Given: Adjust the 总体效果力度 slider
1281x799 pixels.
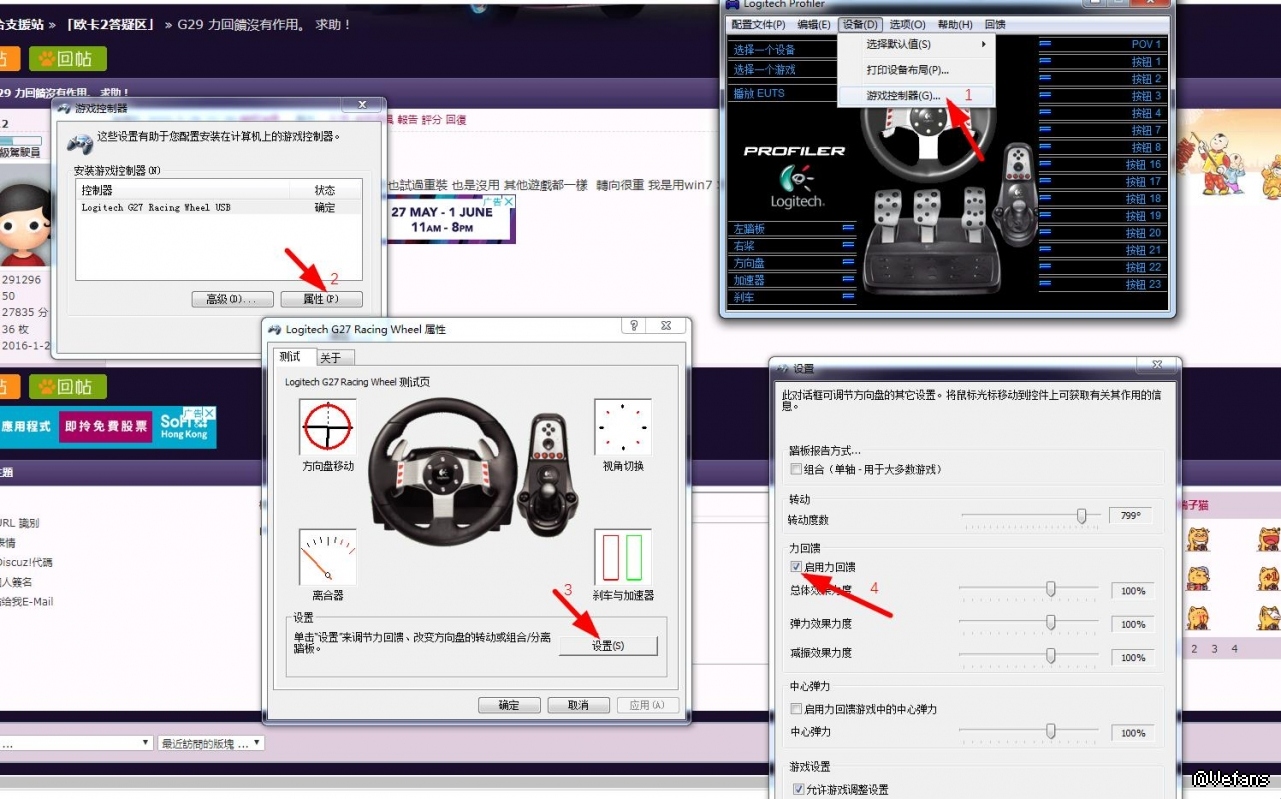Looking at the screenshot, I should coord(1050,590).
